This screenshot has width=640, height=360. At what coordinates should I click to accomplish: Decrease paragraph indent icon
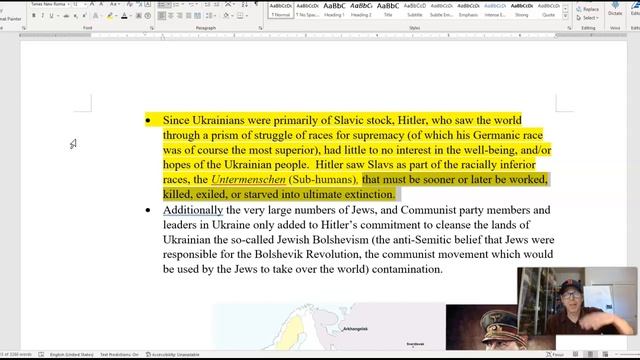(207, 4)
